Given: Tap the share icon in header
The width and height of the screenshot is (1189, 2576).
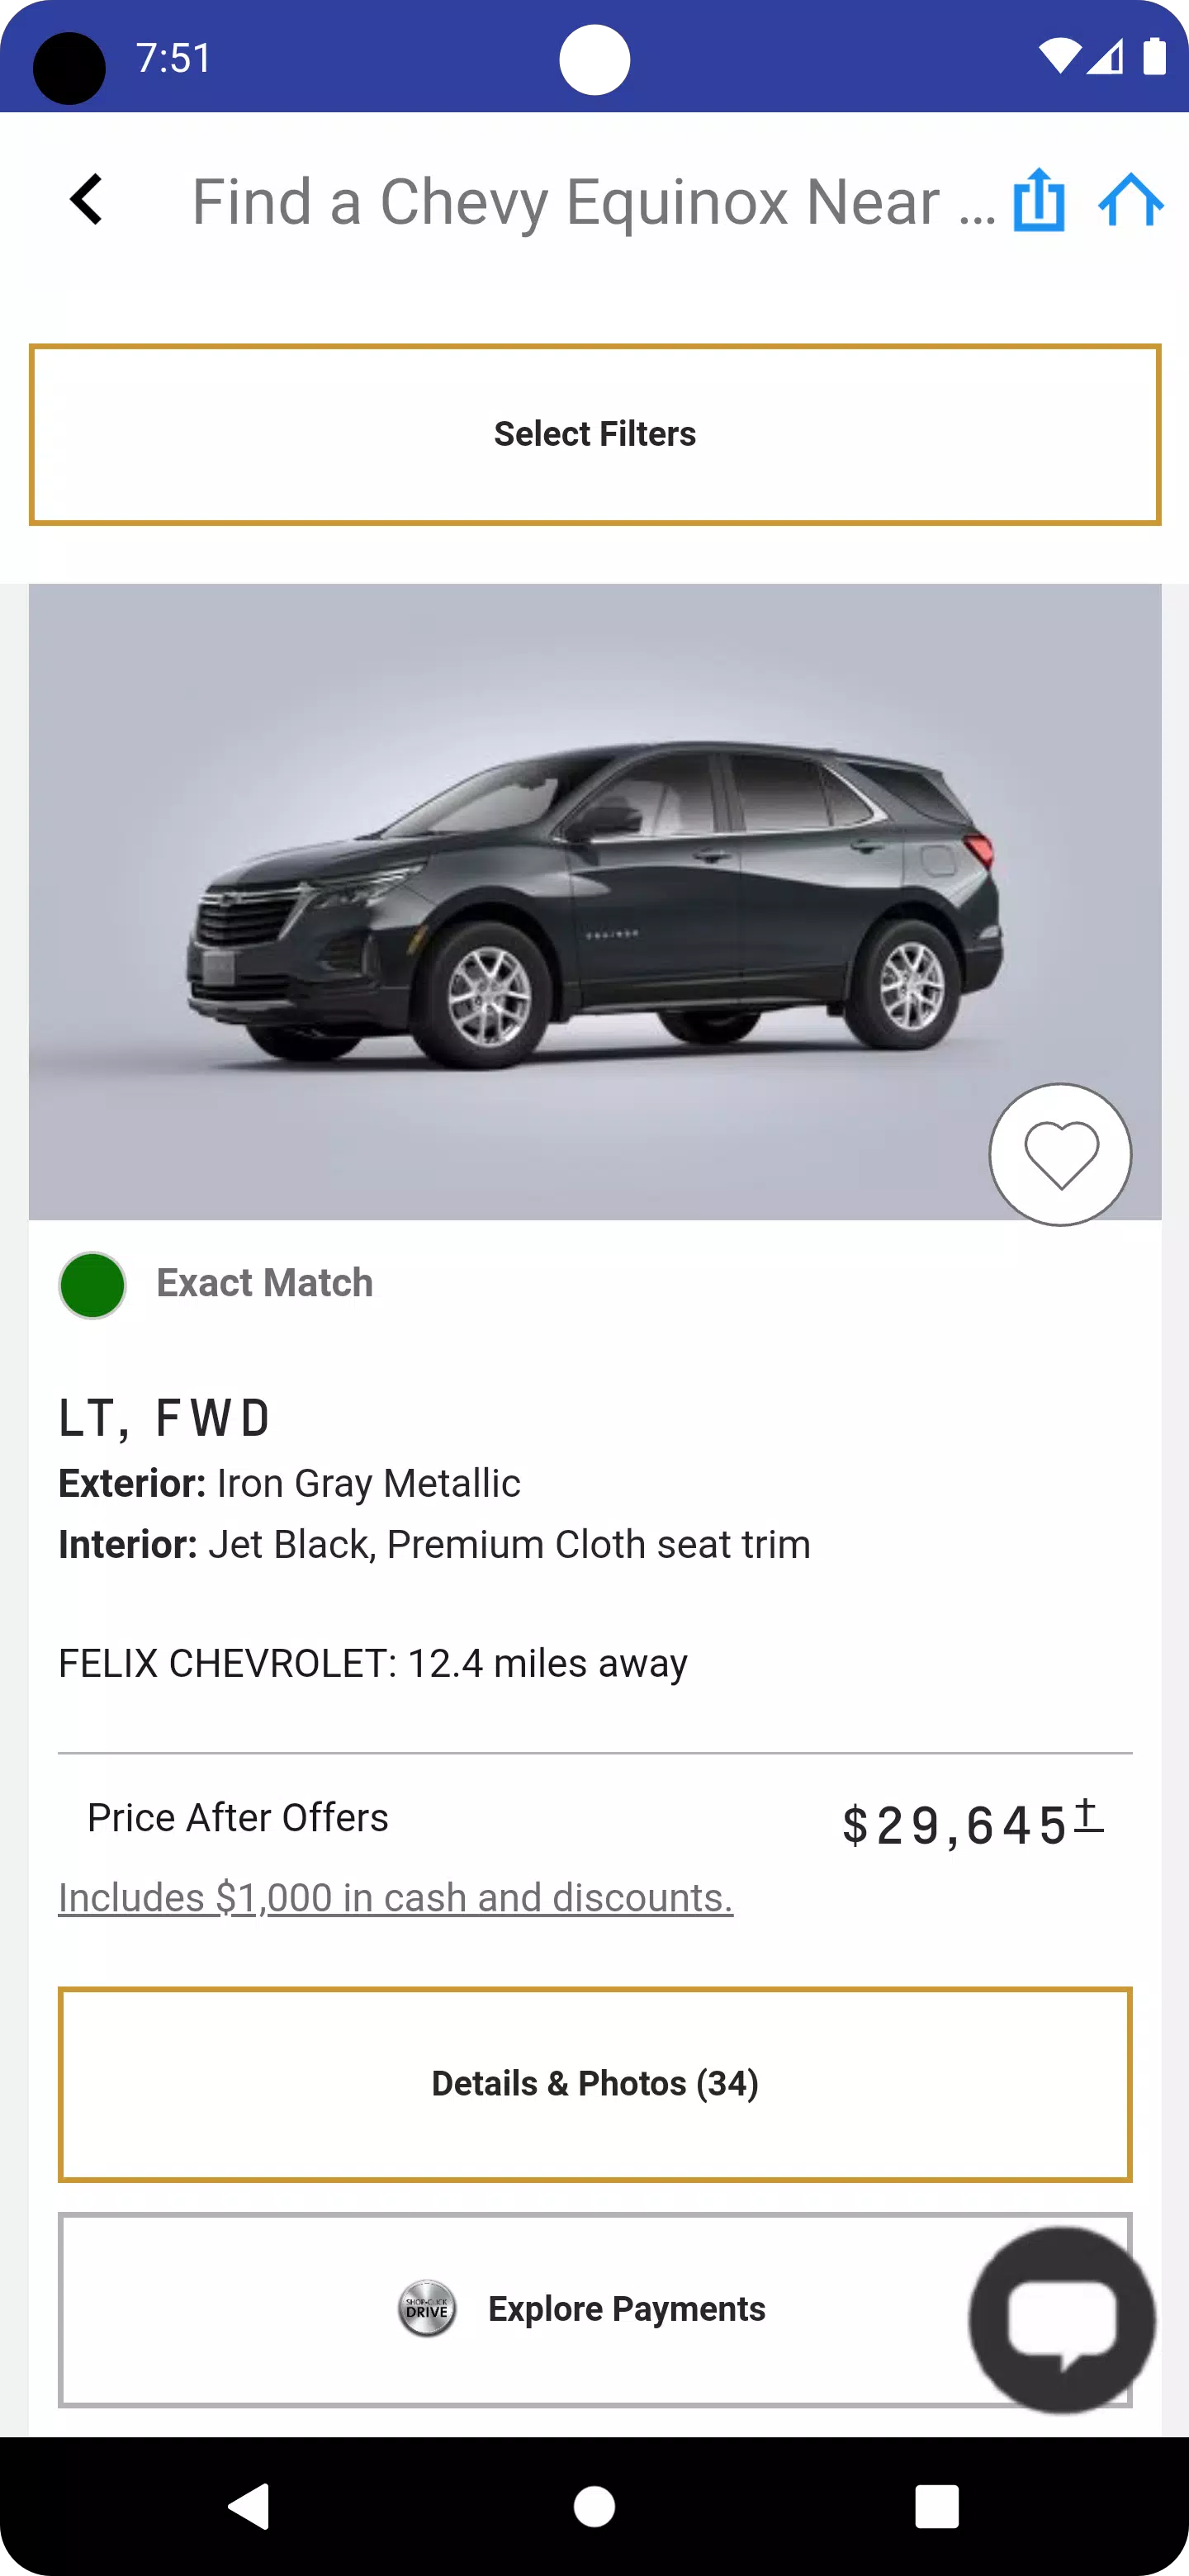Looking at the screenshot, I should tap(1039, 200).
